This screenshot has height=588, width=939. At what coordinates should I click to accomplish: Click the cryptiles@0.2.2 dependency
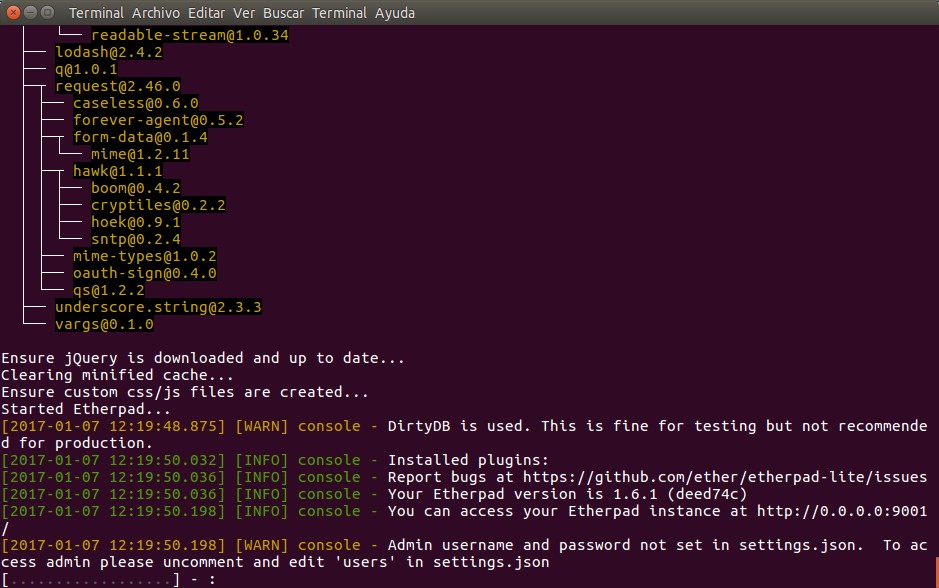(x=158, y=205)
